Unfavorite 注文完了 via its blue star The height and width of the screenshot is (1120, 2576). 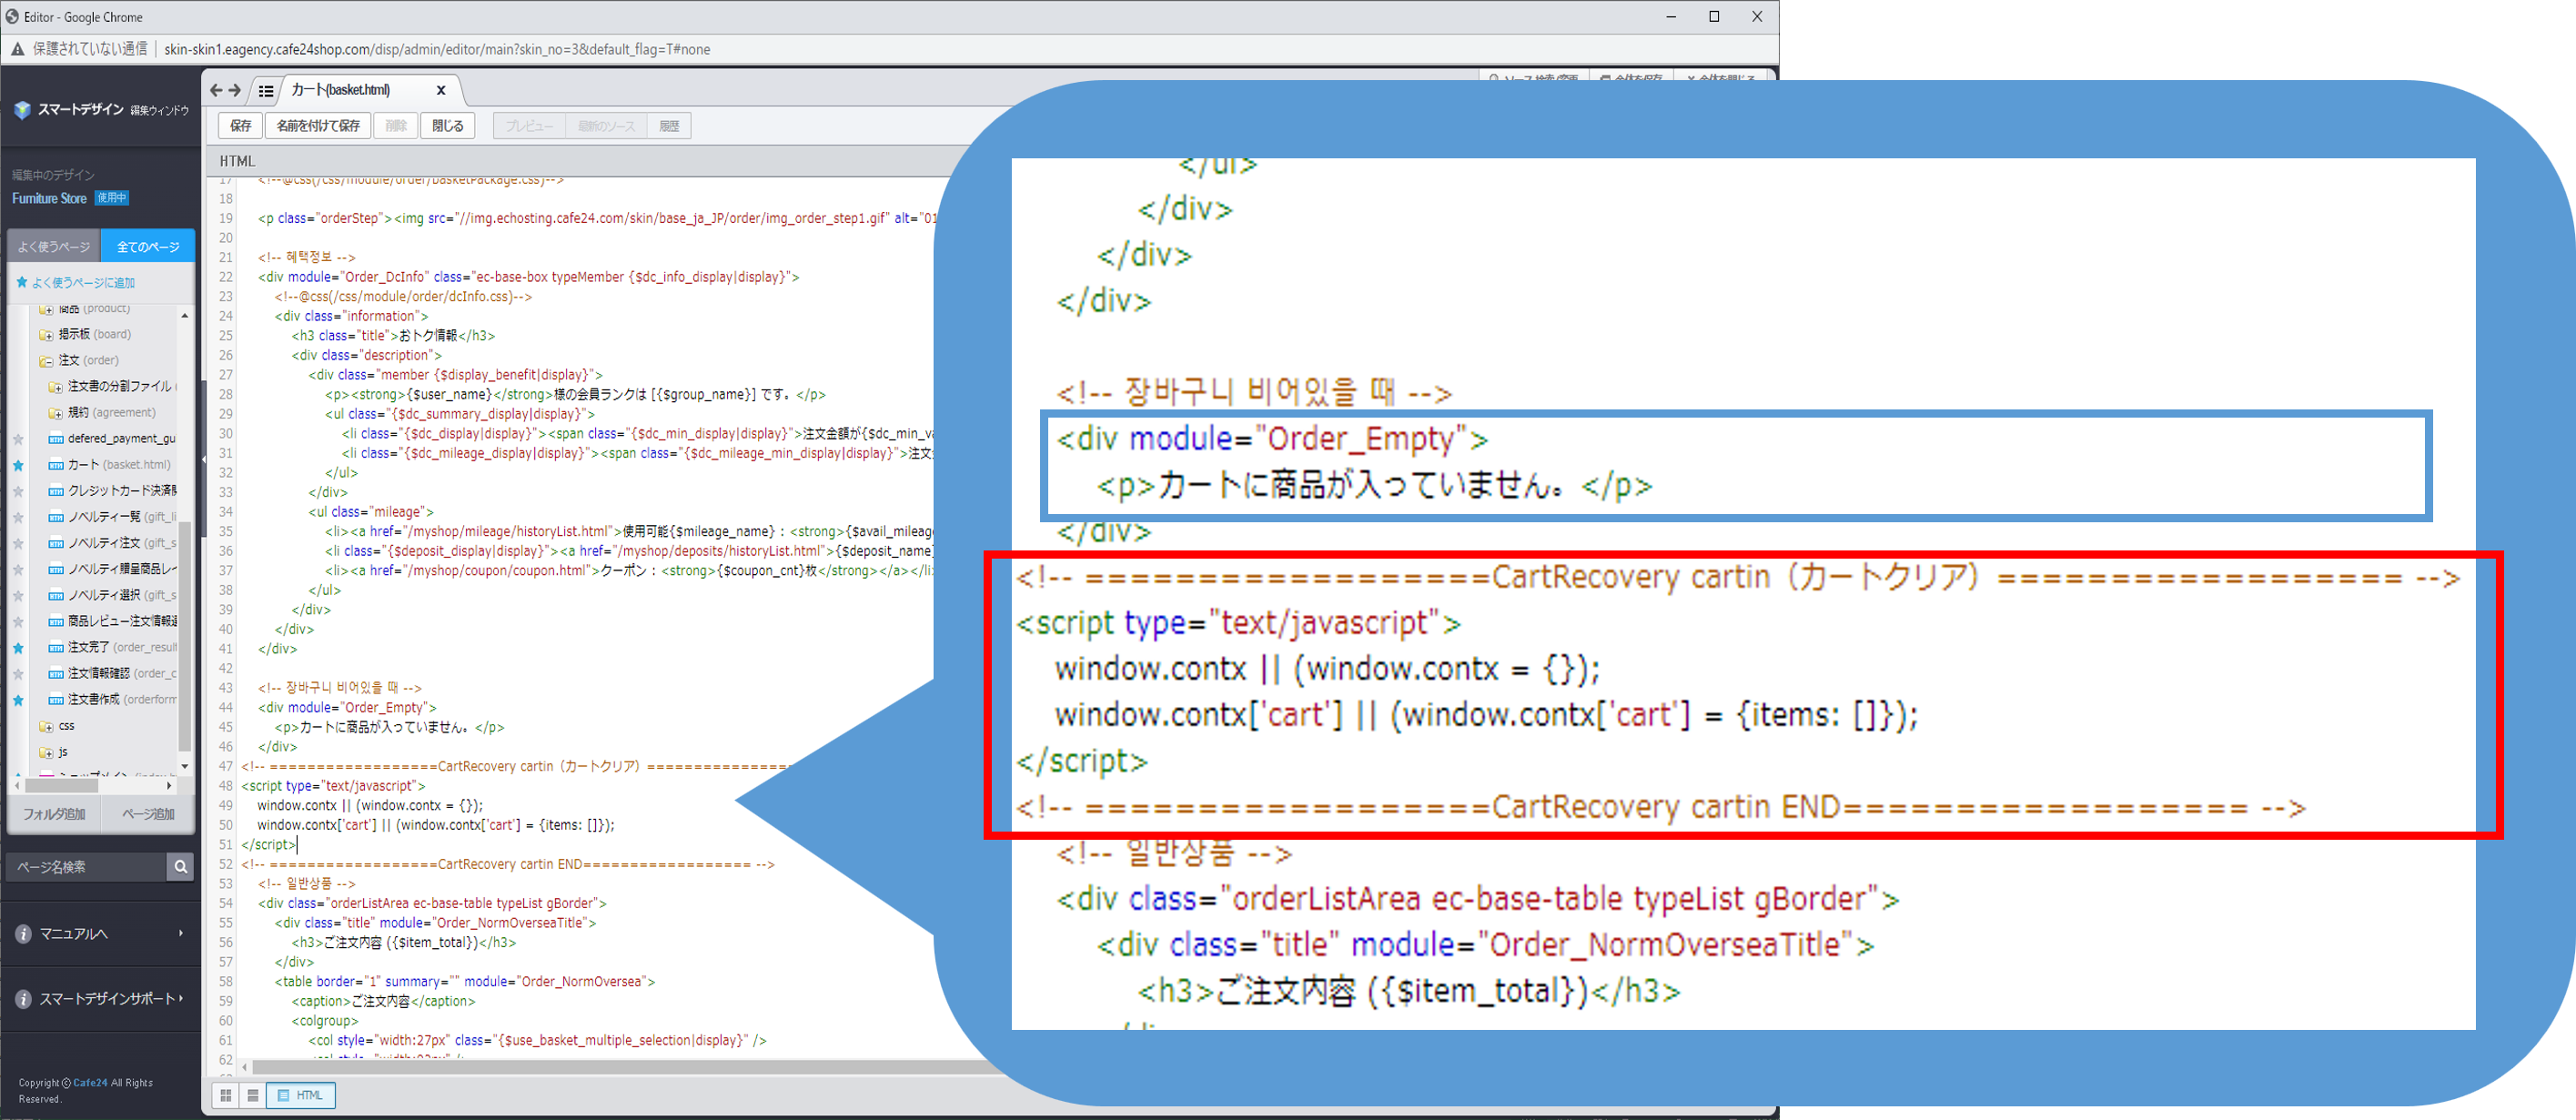tap(18, 648)
